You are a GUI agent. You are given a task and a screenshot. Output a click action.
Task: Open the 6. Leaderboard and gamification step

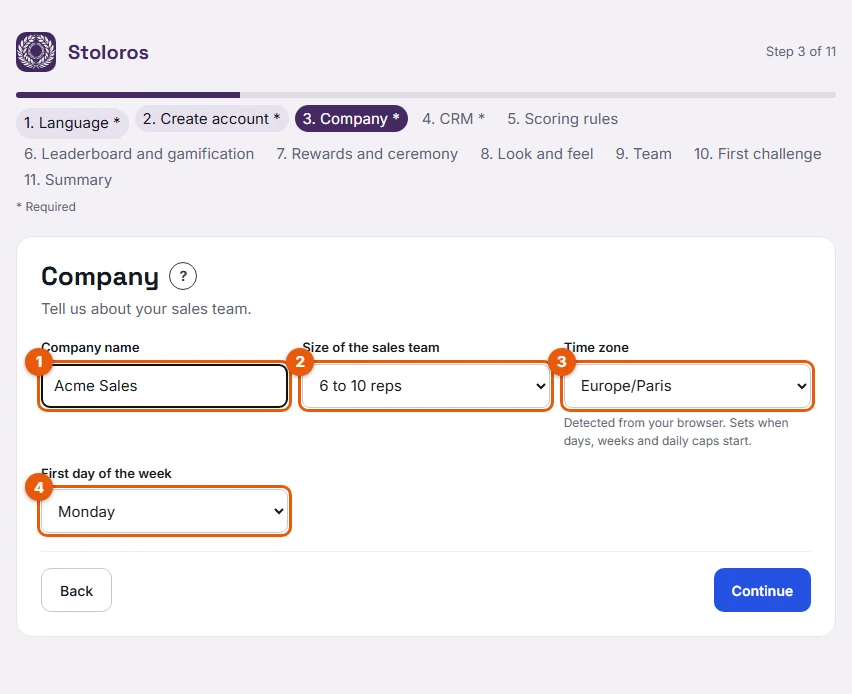point(139,154)
